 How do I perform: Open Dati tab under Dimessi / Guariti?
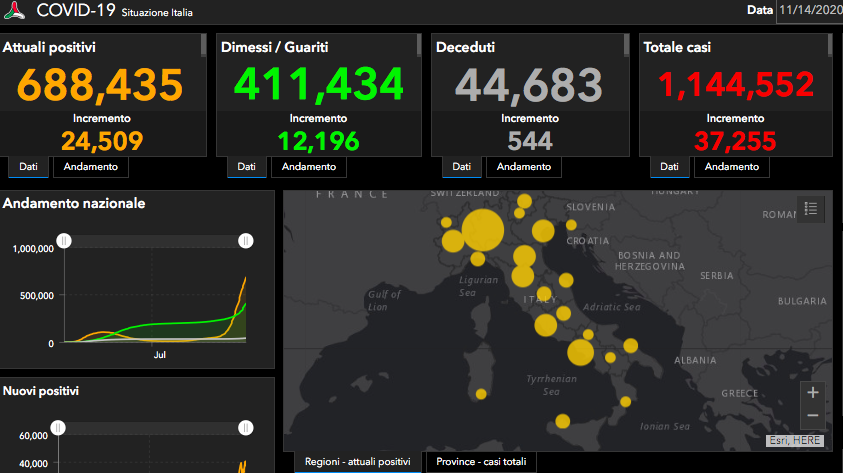(x=246, y=167)
